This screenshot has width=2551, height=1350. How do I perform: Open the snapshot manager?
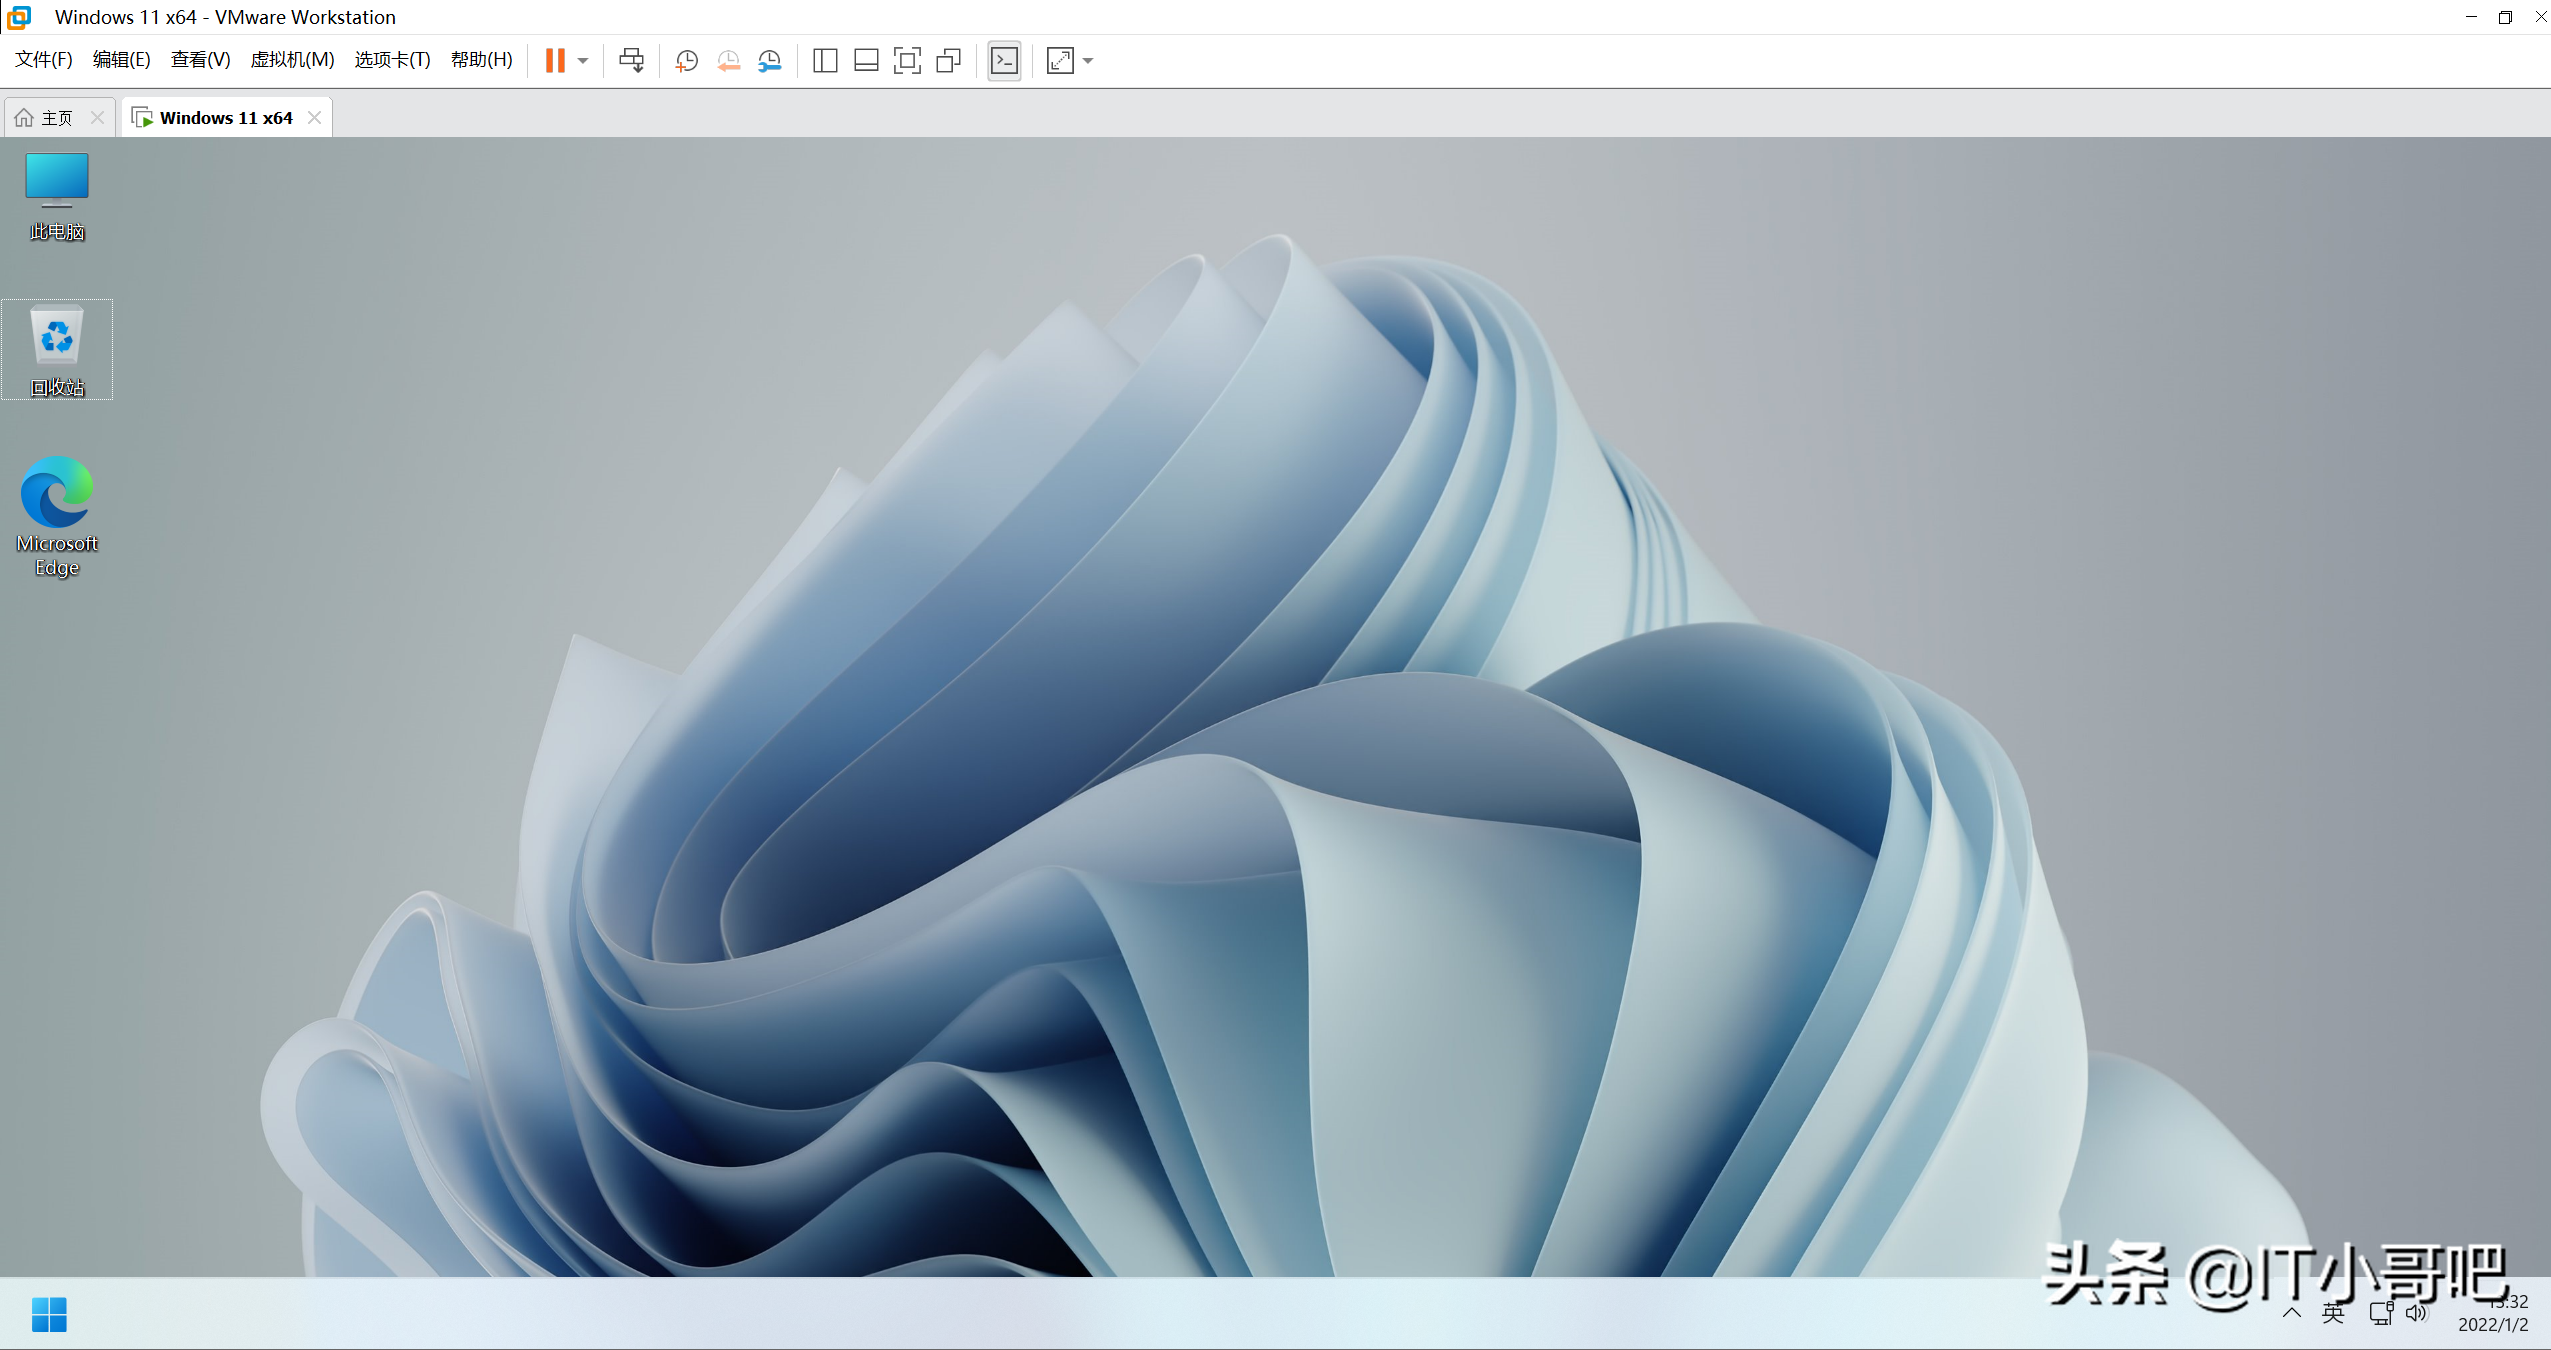(x=769, y=61)
